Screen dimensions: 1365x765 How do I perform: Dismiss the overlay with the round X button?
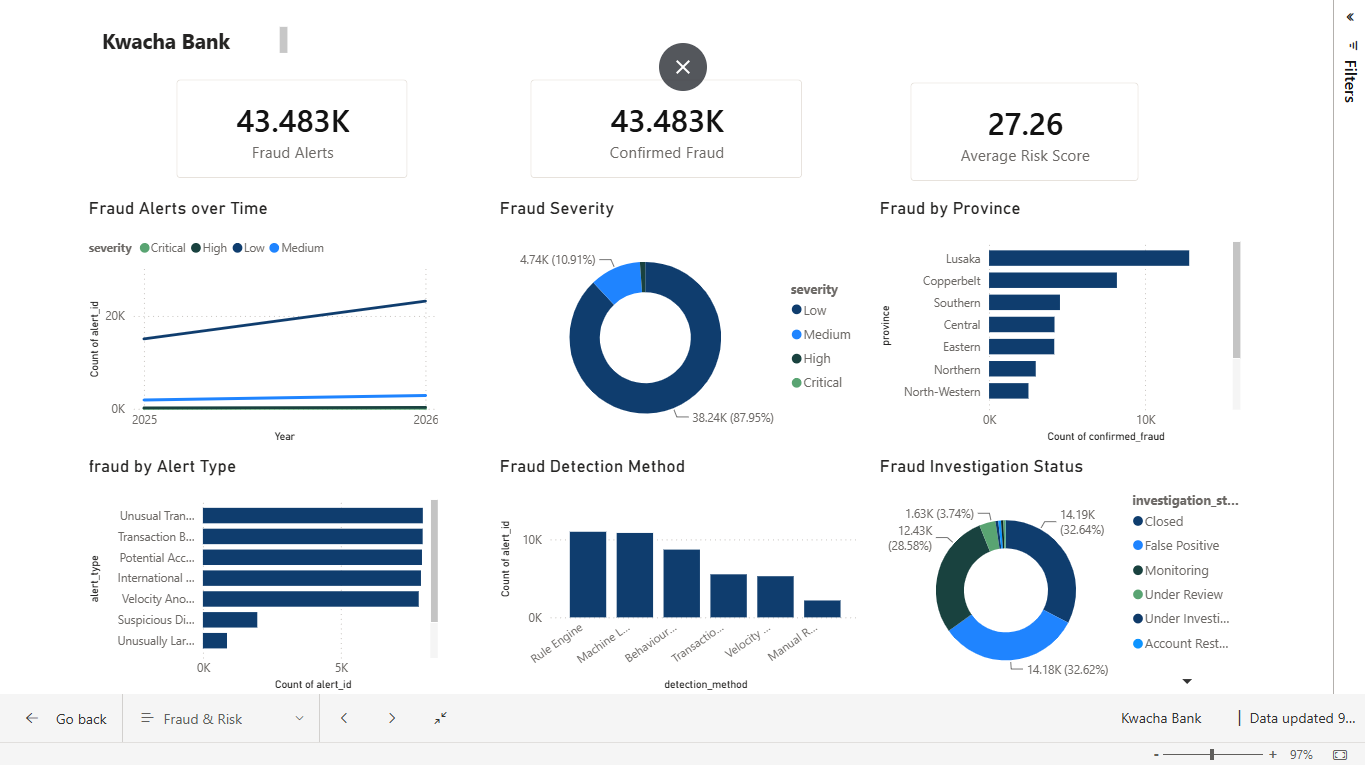683,67
